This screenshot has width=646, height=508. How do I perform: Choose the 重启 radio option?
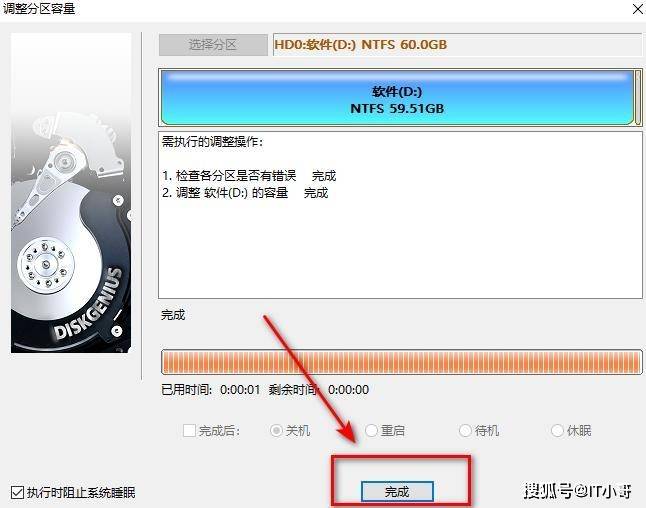(371, 431)
